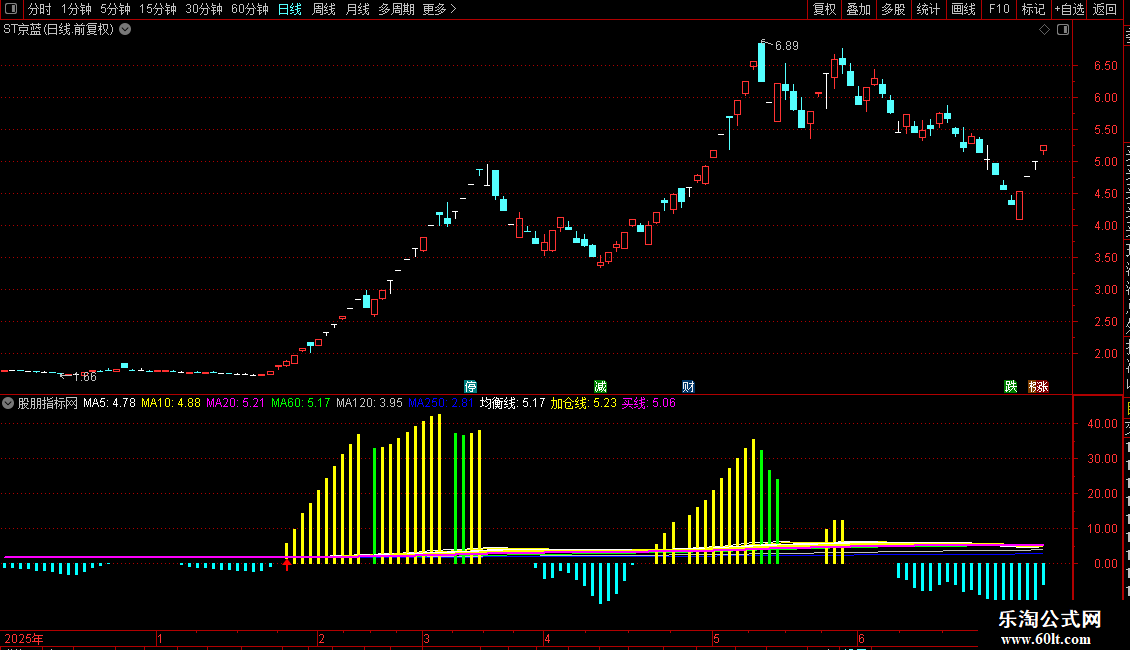
Task: Click the 4.00 price axis label
Action: point(1105,226)
